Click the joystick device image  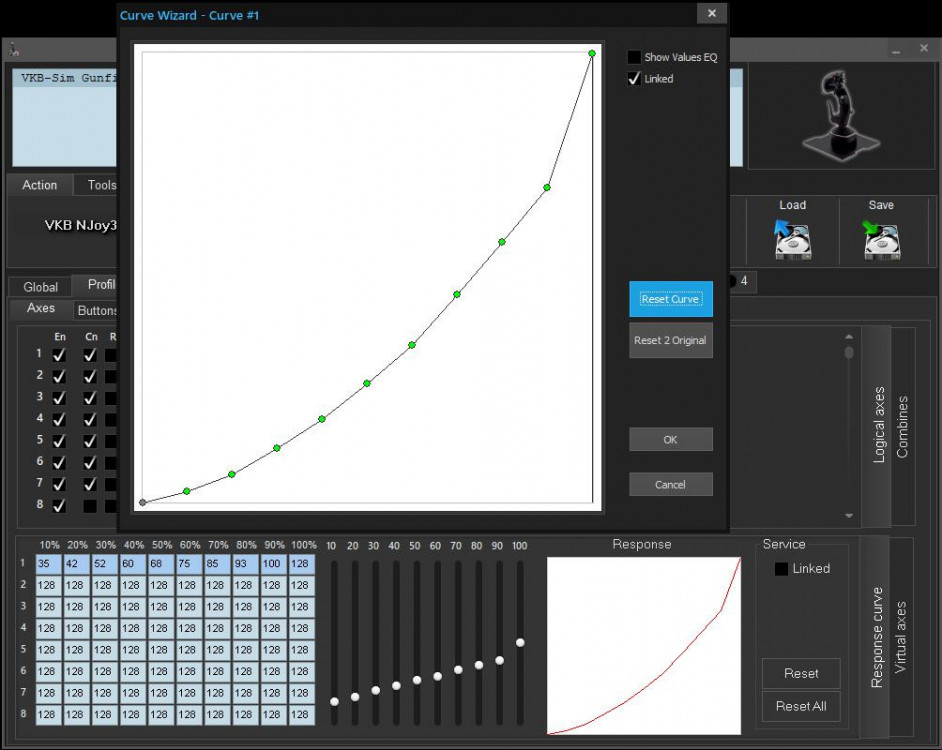coord(840,116)
